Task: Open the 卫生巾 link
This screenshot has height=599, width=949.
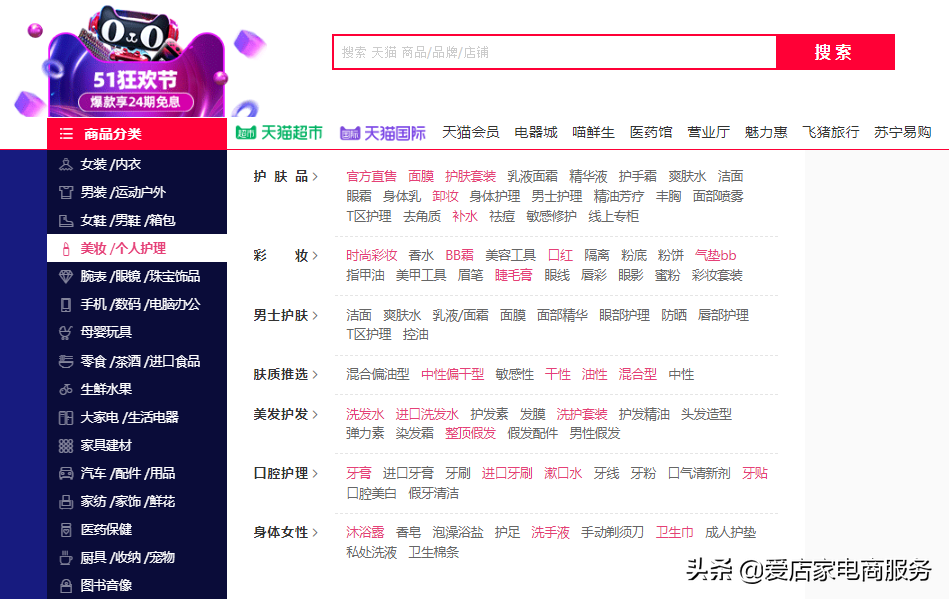Action: (674, 532)
